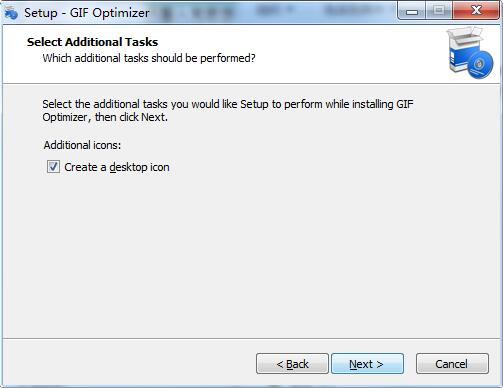This screenshot has height=388, width=503.
Task: Click the blue disc in the installer graphic
Action: pos(480,65)
